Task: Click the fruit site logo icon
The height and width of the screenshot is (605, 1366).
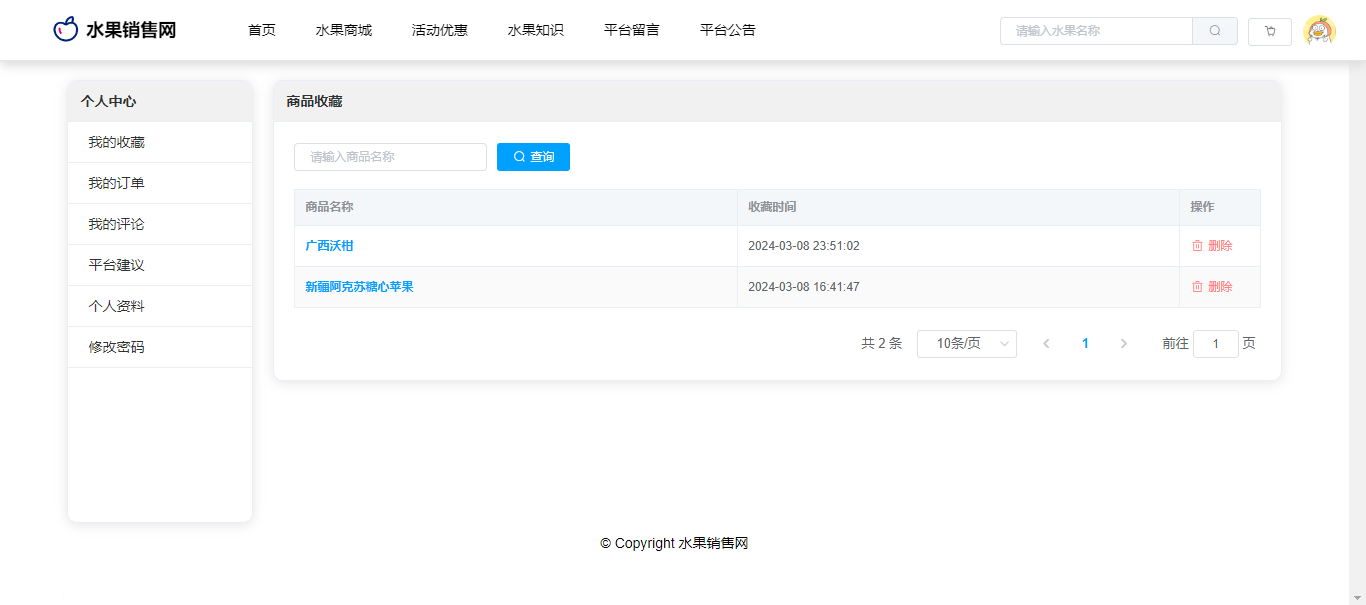Action: (x=65, y=30)
